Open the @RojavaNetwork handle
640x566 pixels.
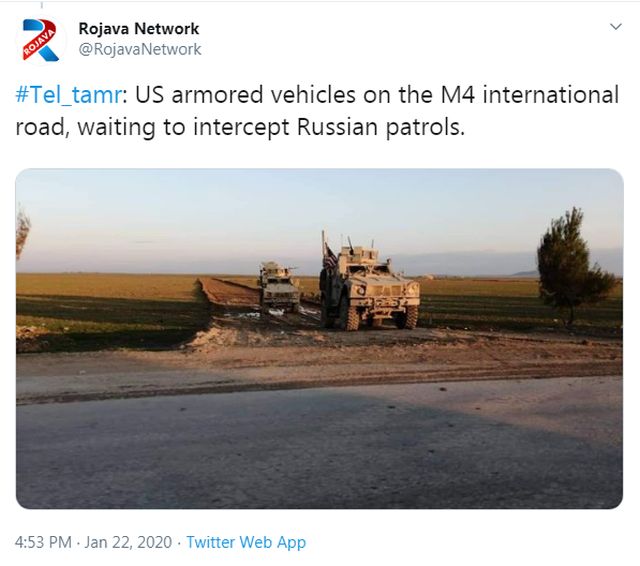click(140, 49)
